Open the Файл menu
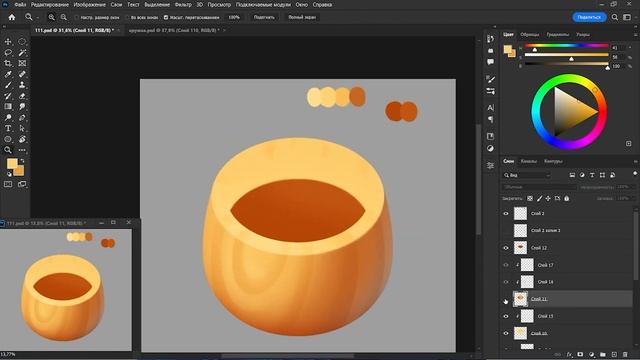Image resolution: width=640 pixels, height=360 pixels. pos(20,5)
